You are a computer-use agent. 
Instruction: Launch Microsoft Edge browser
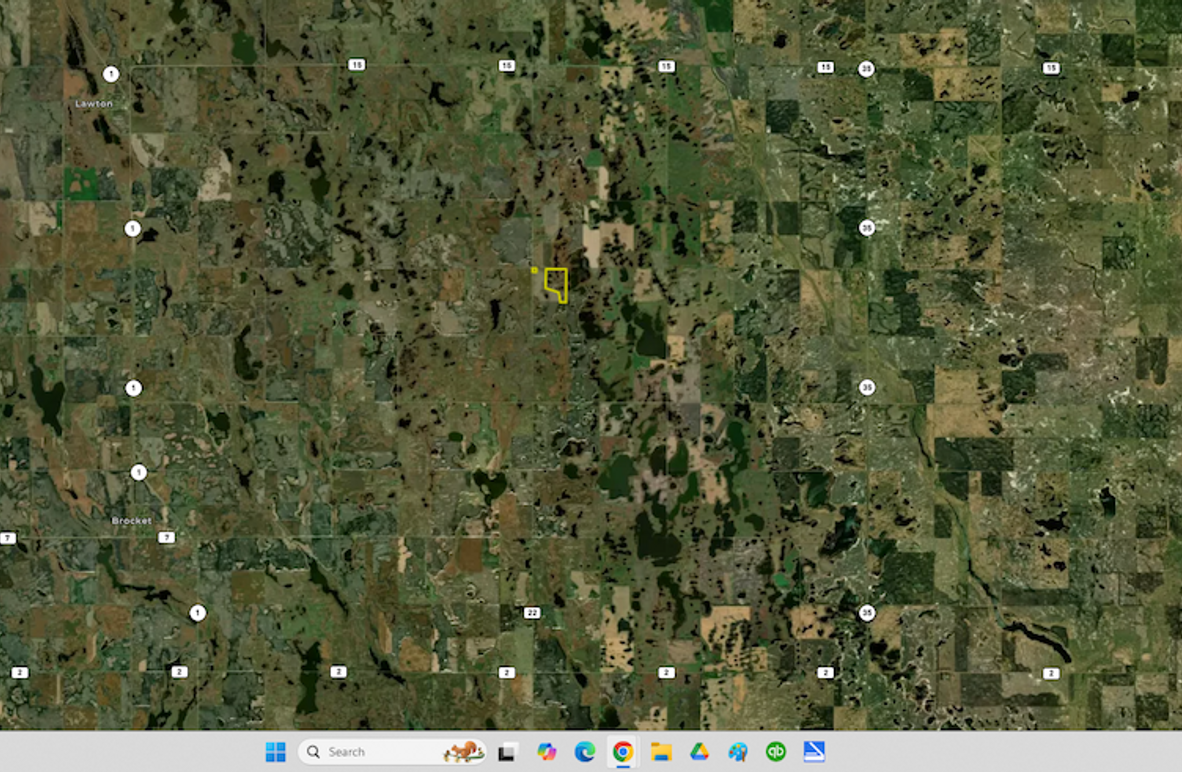[586, 751]
